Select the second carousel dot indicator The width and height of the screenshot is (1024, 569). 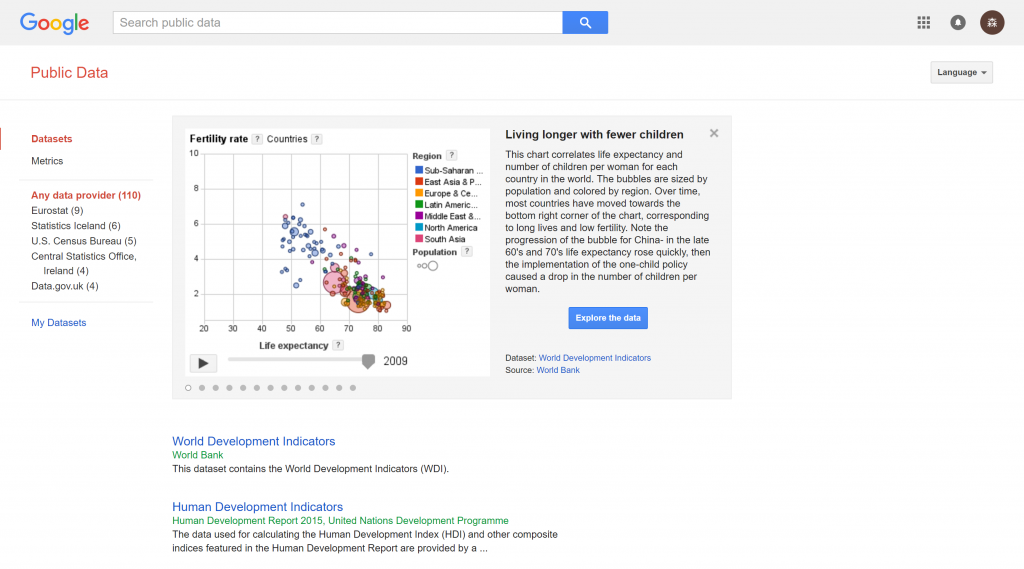(202, 387)
